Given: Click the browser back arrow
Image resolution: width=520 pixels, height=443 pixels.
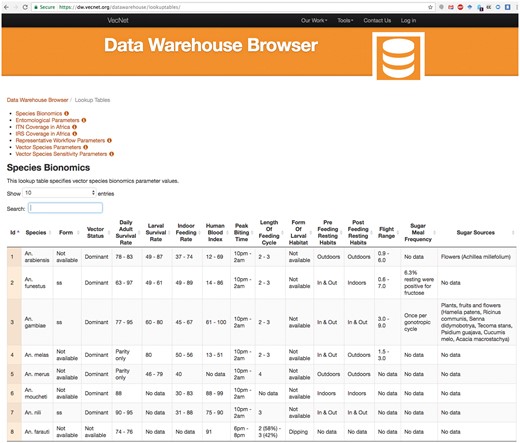Looking at the screenshot, I should [x=6, y=7].
